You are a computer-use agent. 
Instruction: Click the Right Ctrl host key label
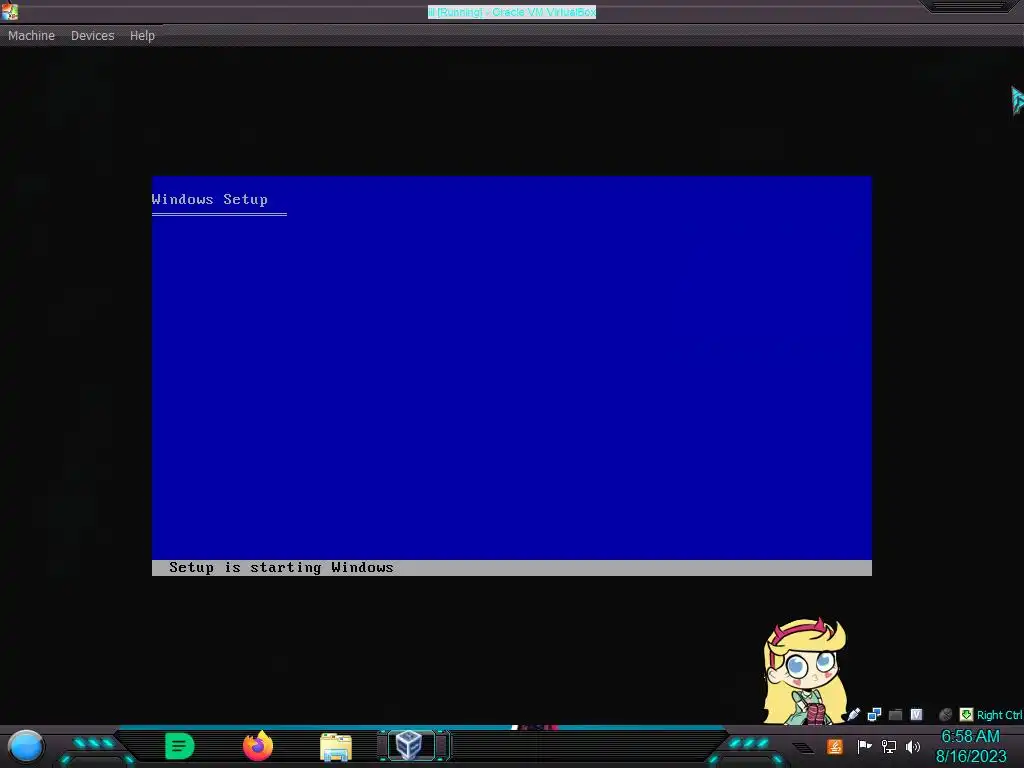pyautogui.click(x=999, y=715)
